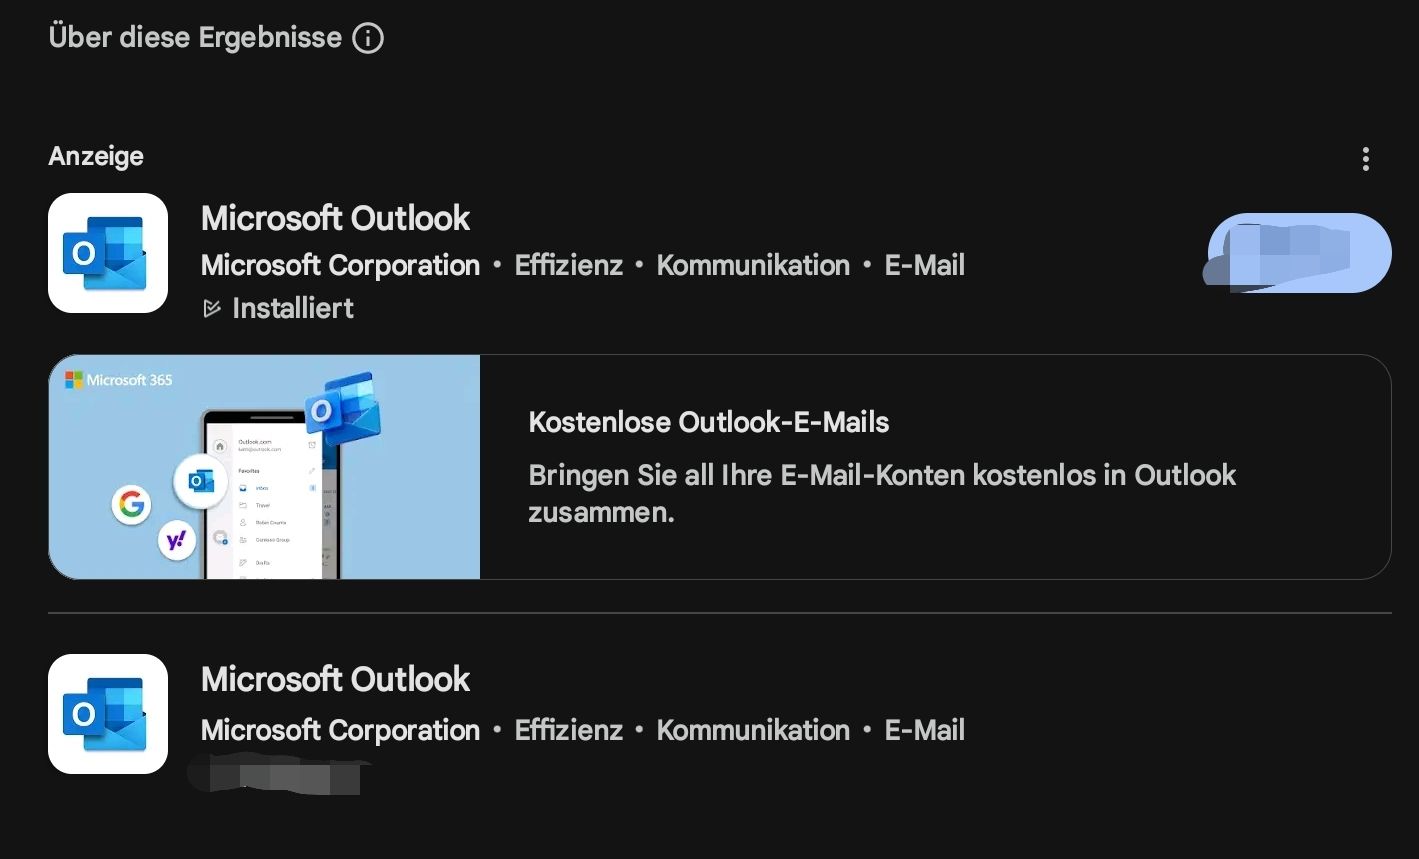Click the Google icon inside the promo image

(131, 504)
